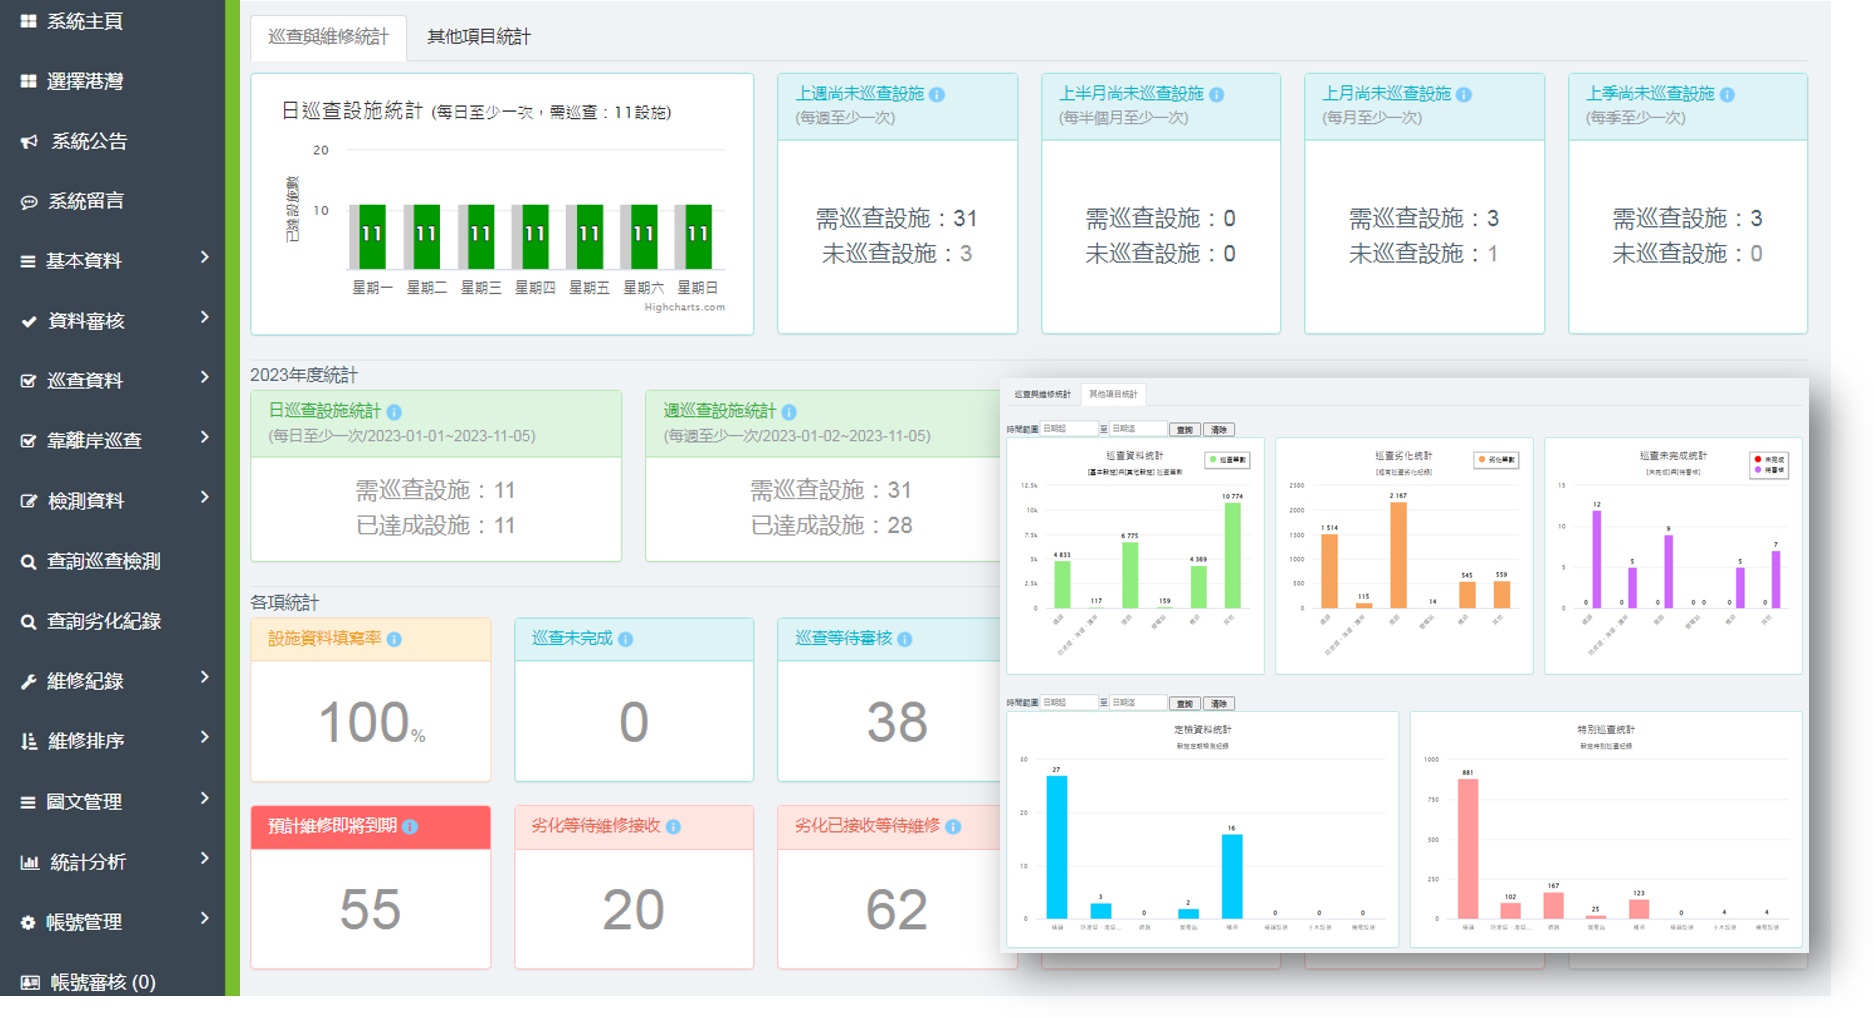Screen dimensions: 1874x1018
Task: Click the 帳號管理 gear icon
Action: tap(28, 922)
